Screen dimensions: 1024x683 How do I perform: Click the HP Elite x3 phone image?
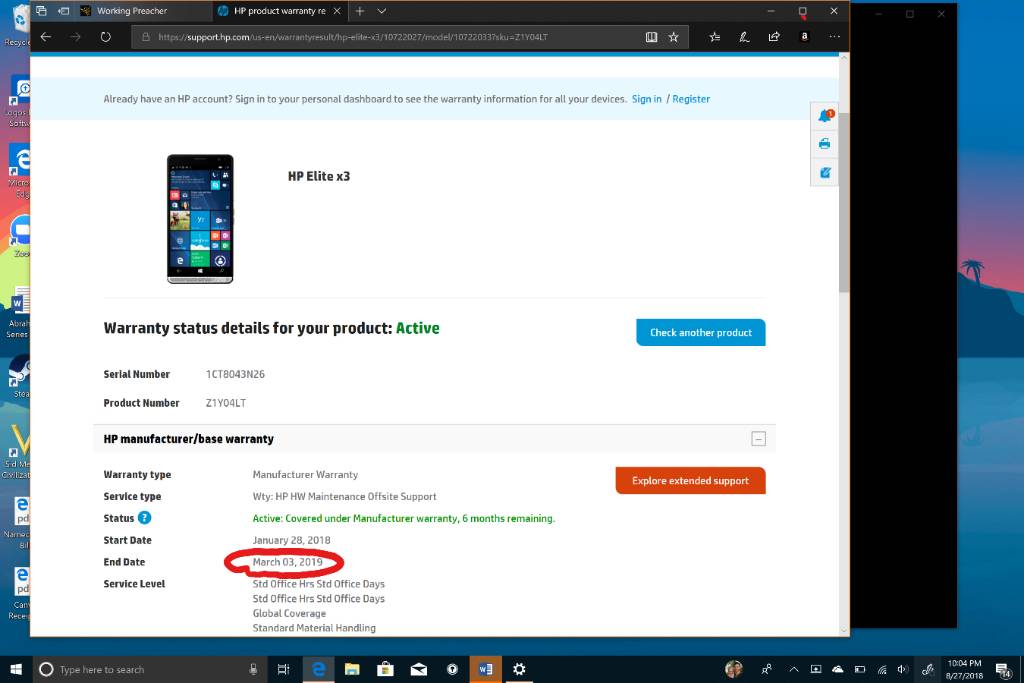(x=200, y=219)
